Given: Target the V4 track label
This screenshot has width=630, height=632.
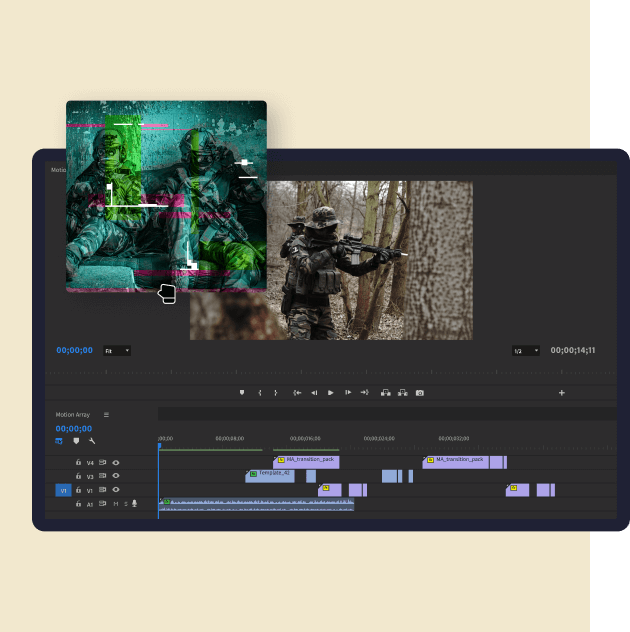Looking at the screenshot, I should click(90, 463).
